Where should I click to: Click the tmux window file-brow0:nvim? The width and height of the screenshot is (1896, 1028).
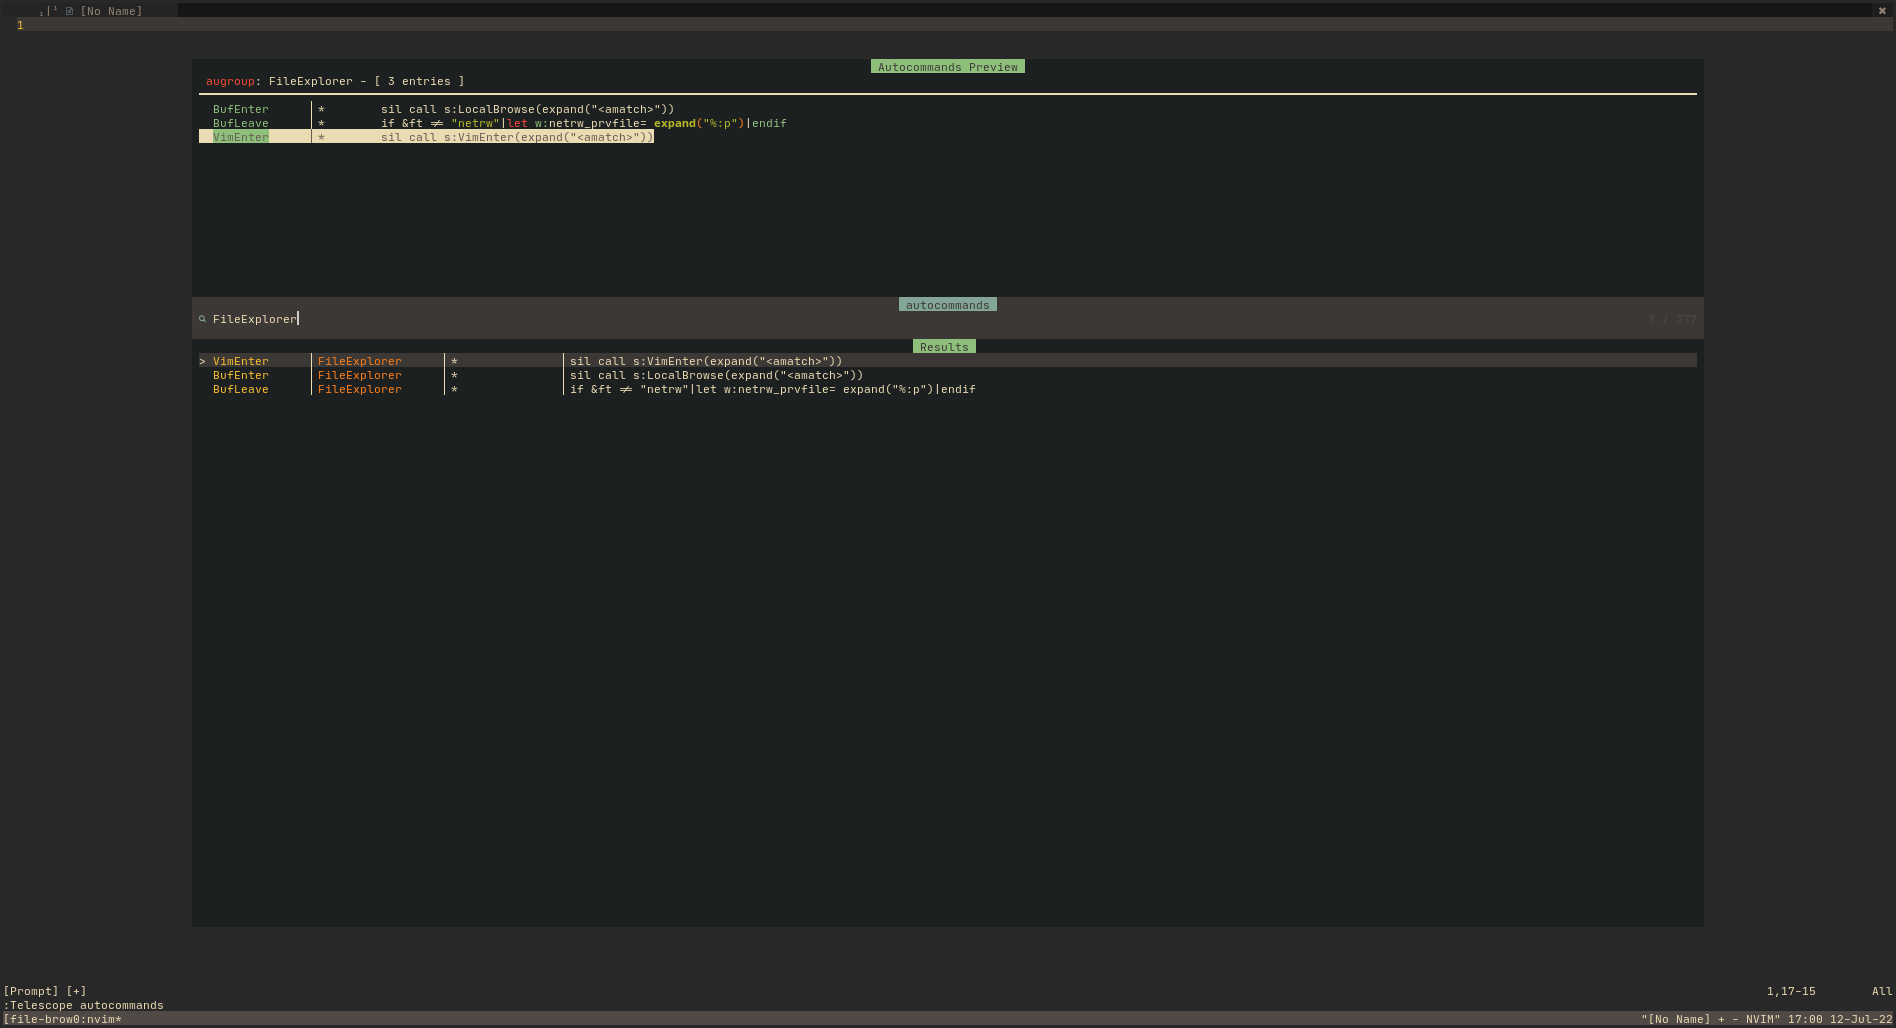coord(62,1019)
